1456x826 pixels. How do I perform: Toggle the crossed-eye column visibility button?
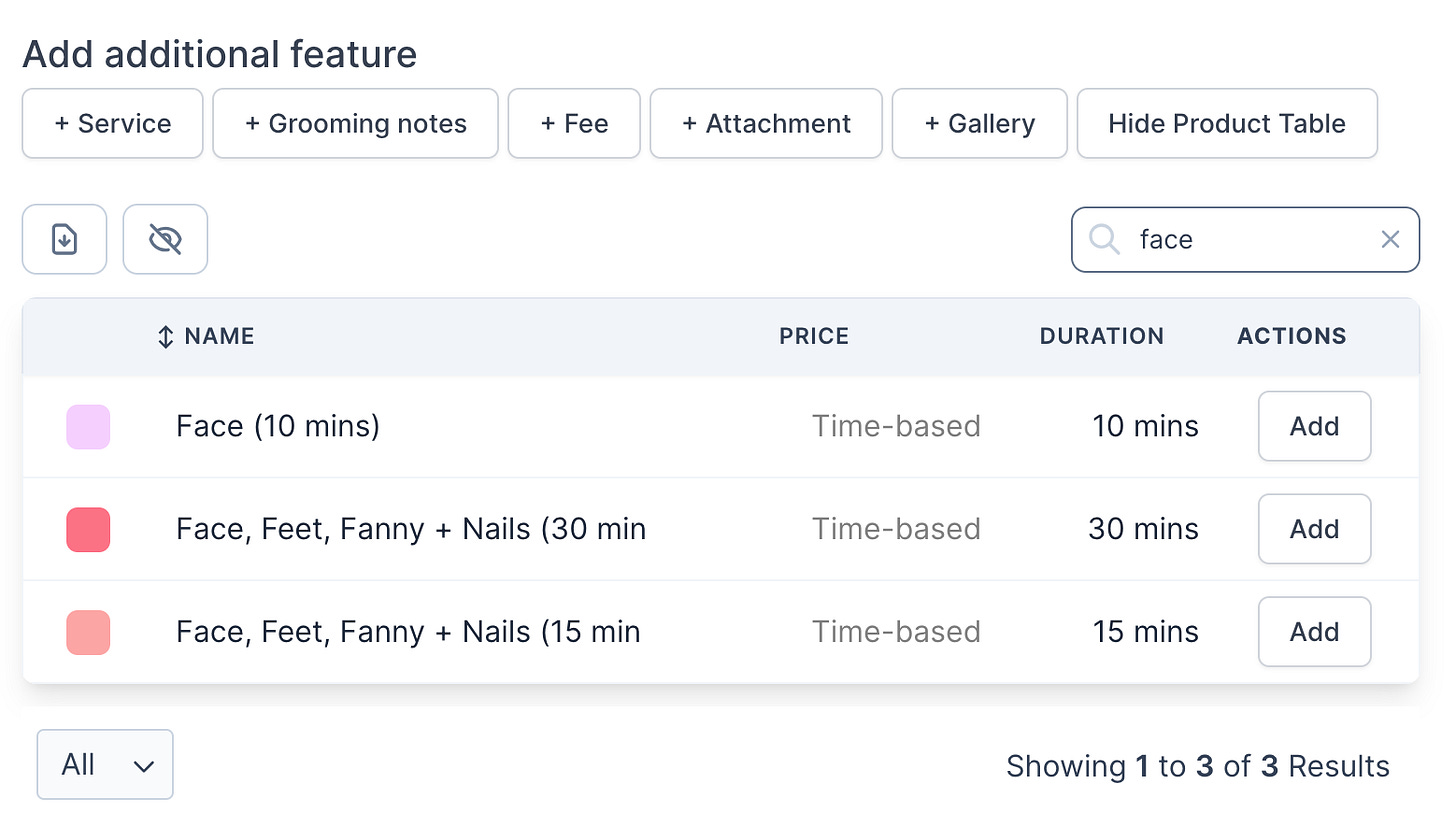tap(165, 239)
